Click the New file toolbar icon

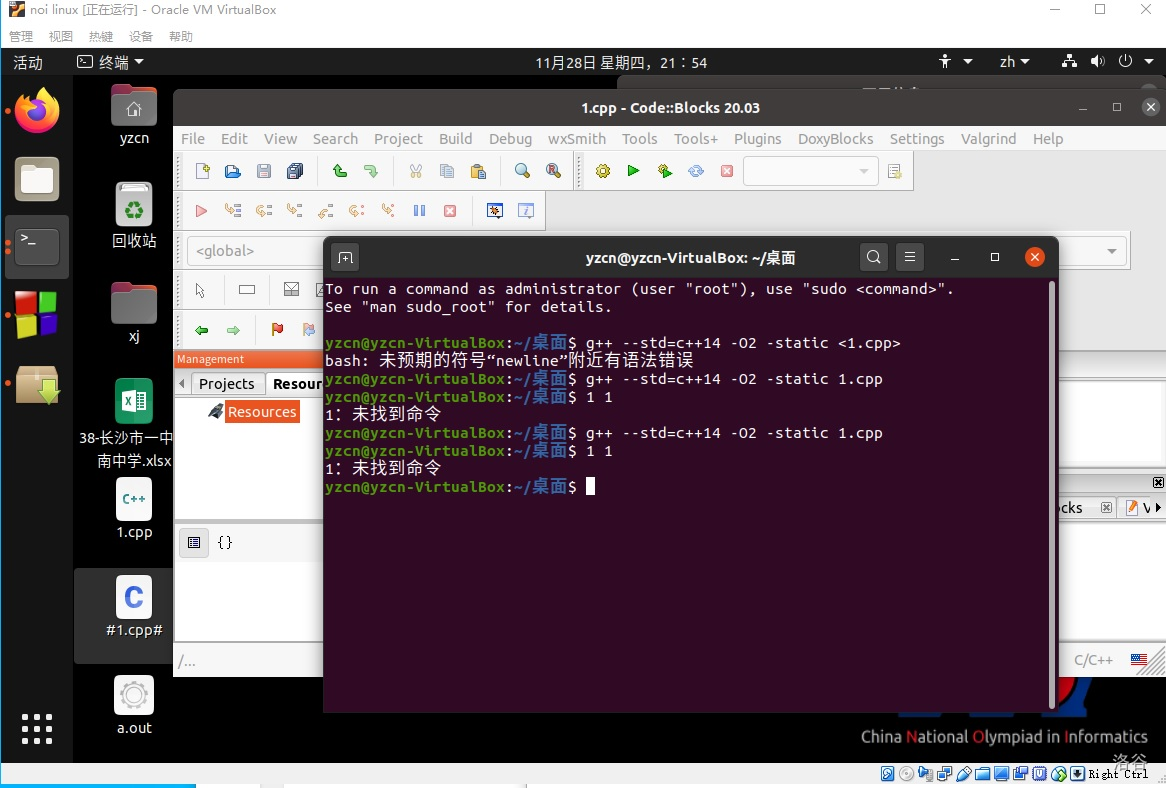coord(202,171)
